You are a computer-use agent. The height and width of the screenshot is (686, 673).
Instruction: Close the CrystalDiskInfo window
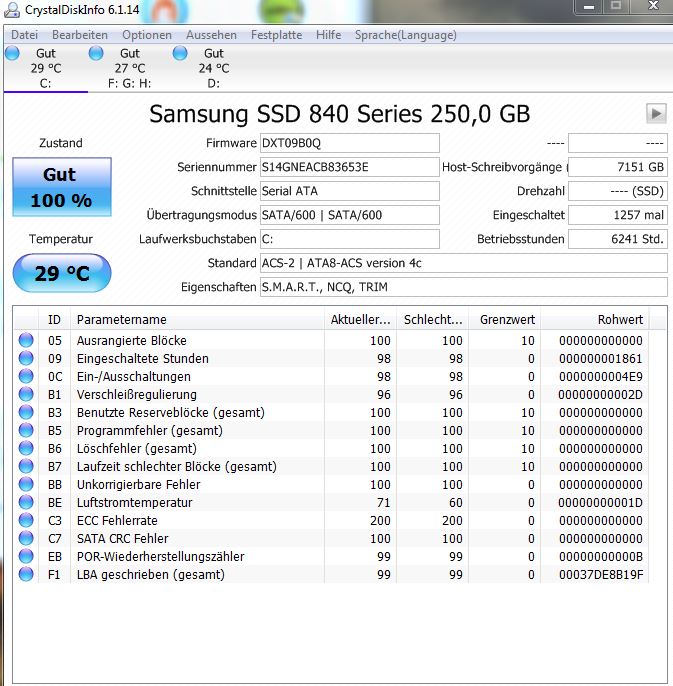tap(653, 6)
